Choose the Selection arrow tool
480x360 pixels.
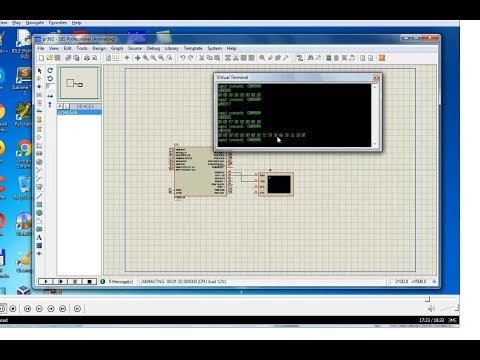click(39, 71)
